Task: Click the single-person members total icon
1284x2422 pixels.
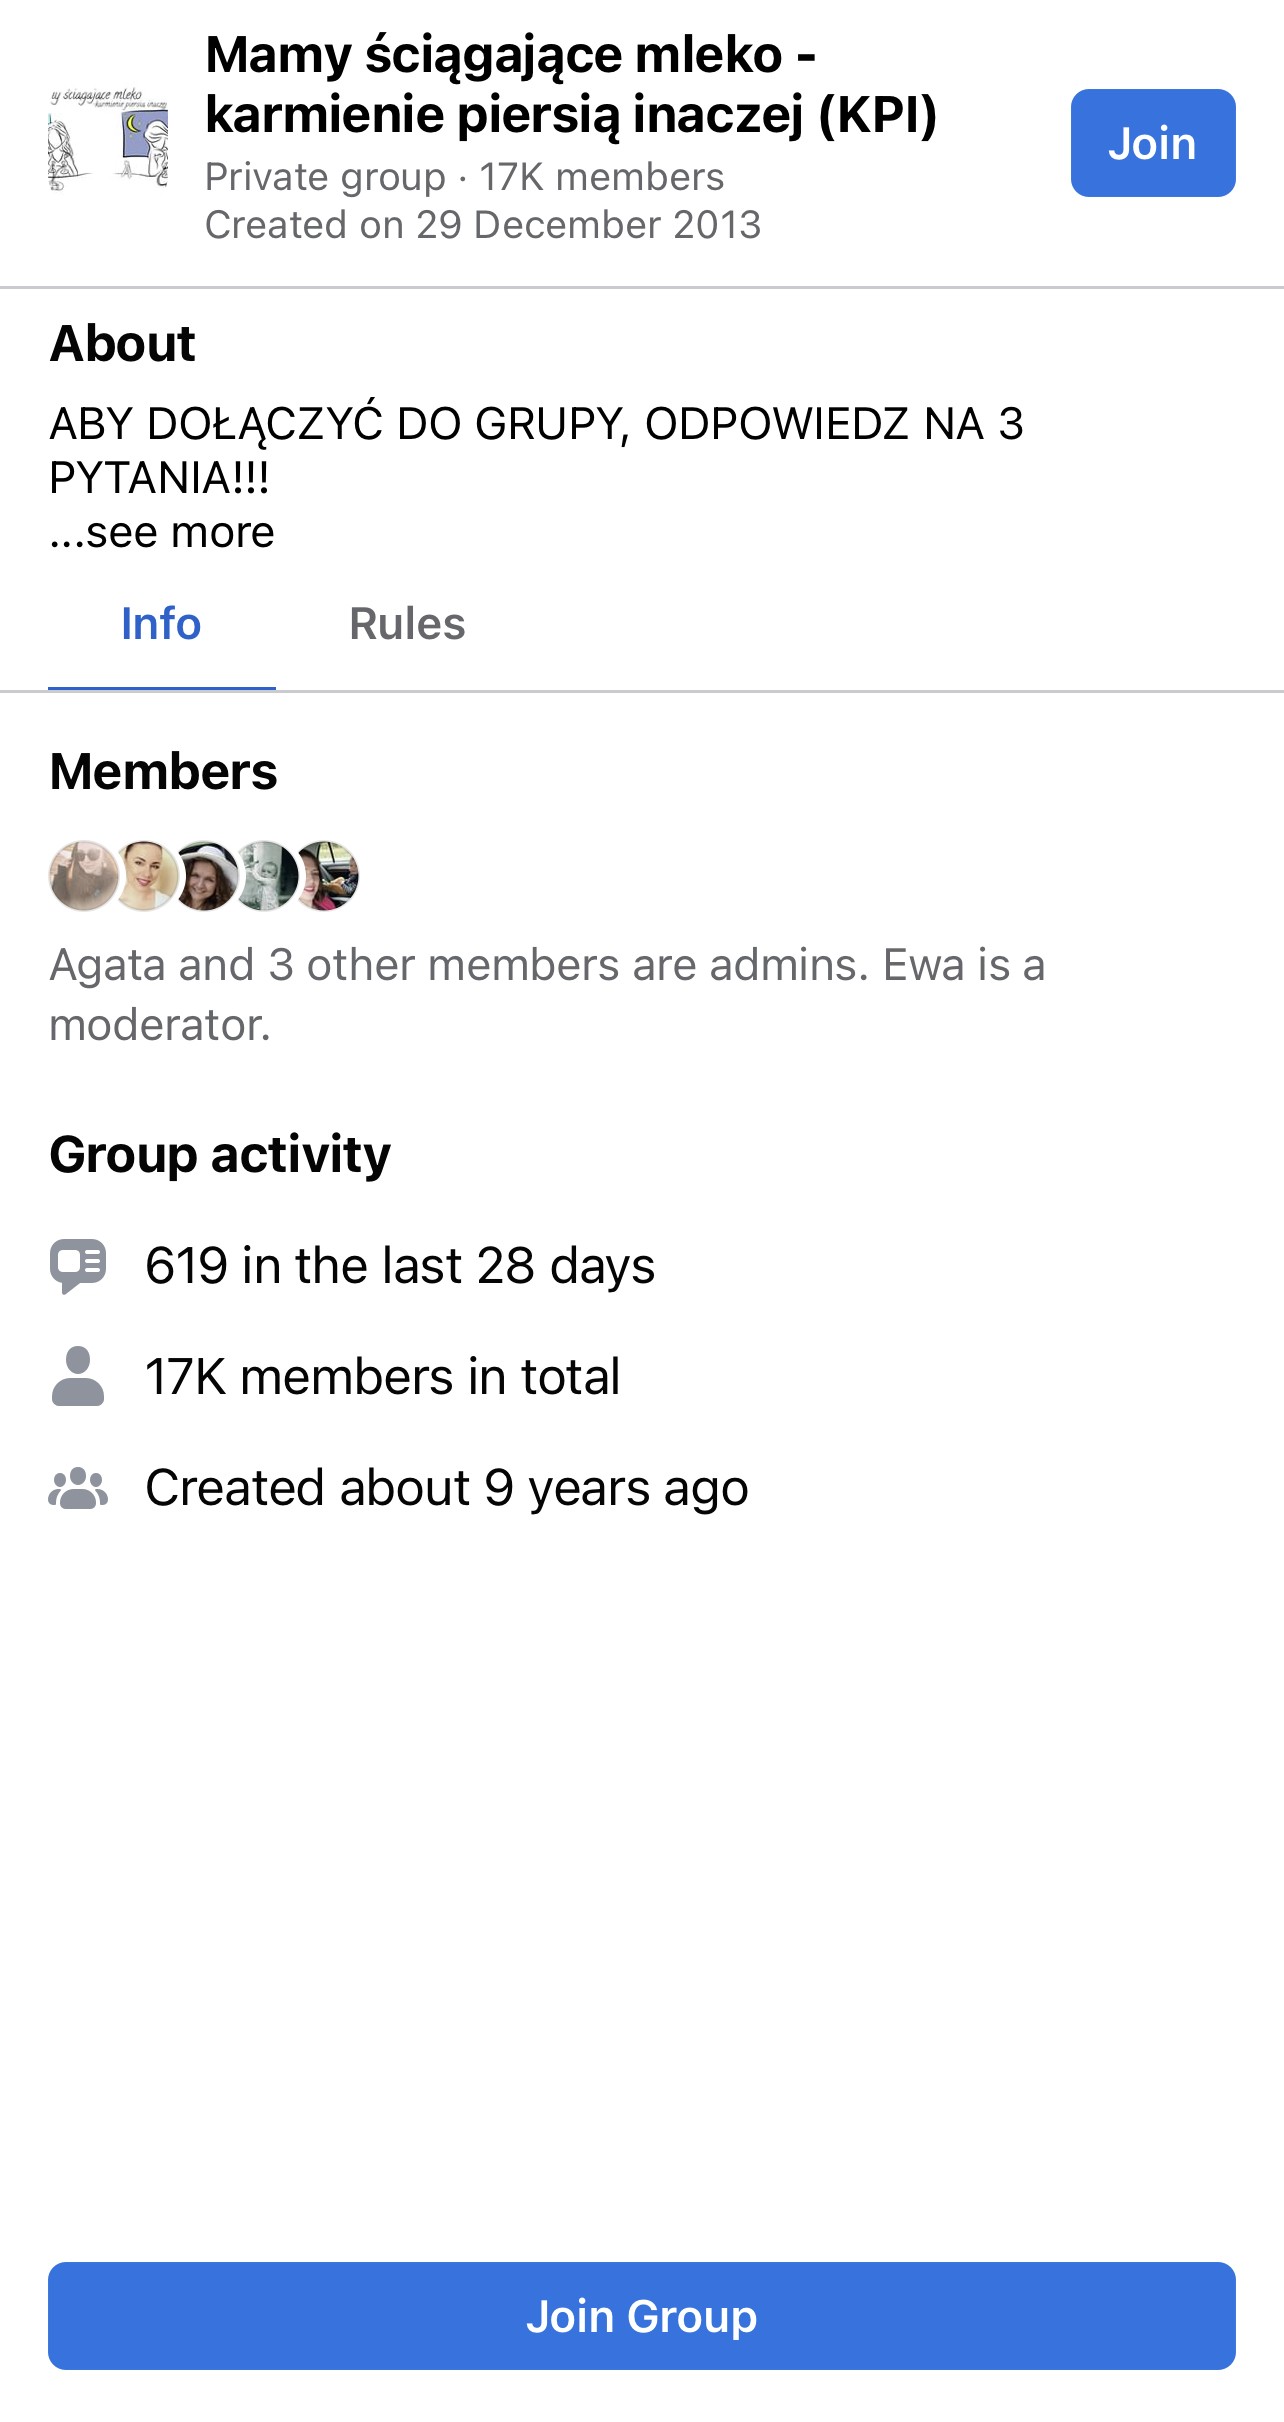Action: point(78,1377)
